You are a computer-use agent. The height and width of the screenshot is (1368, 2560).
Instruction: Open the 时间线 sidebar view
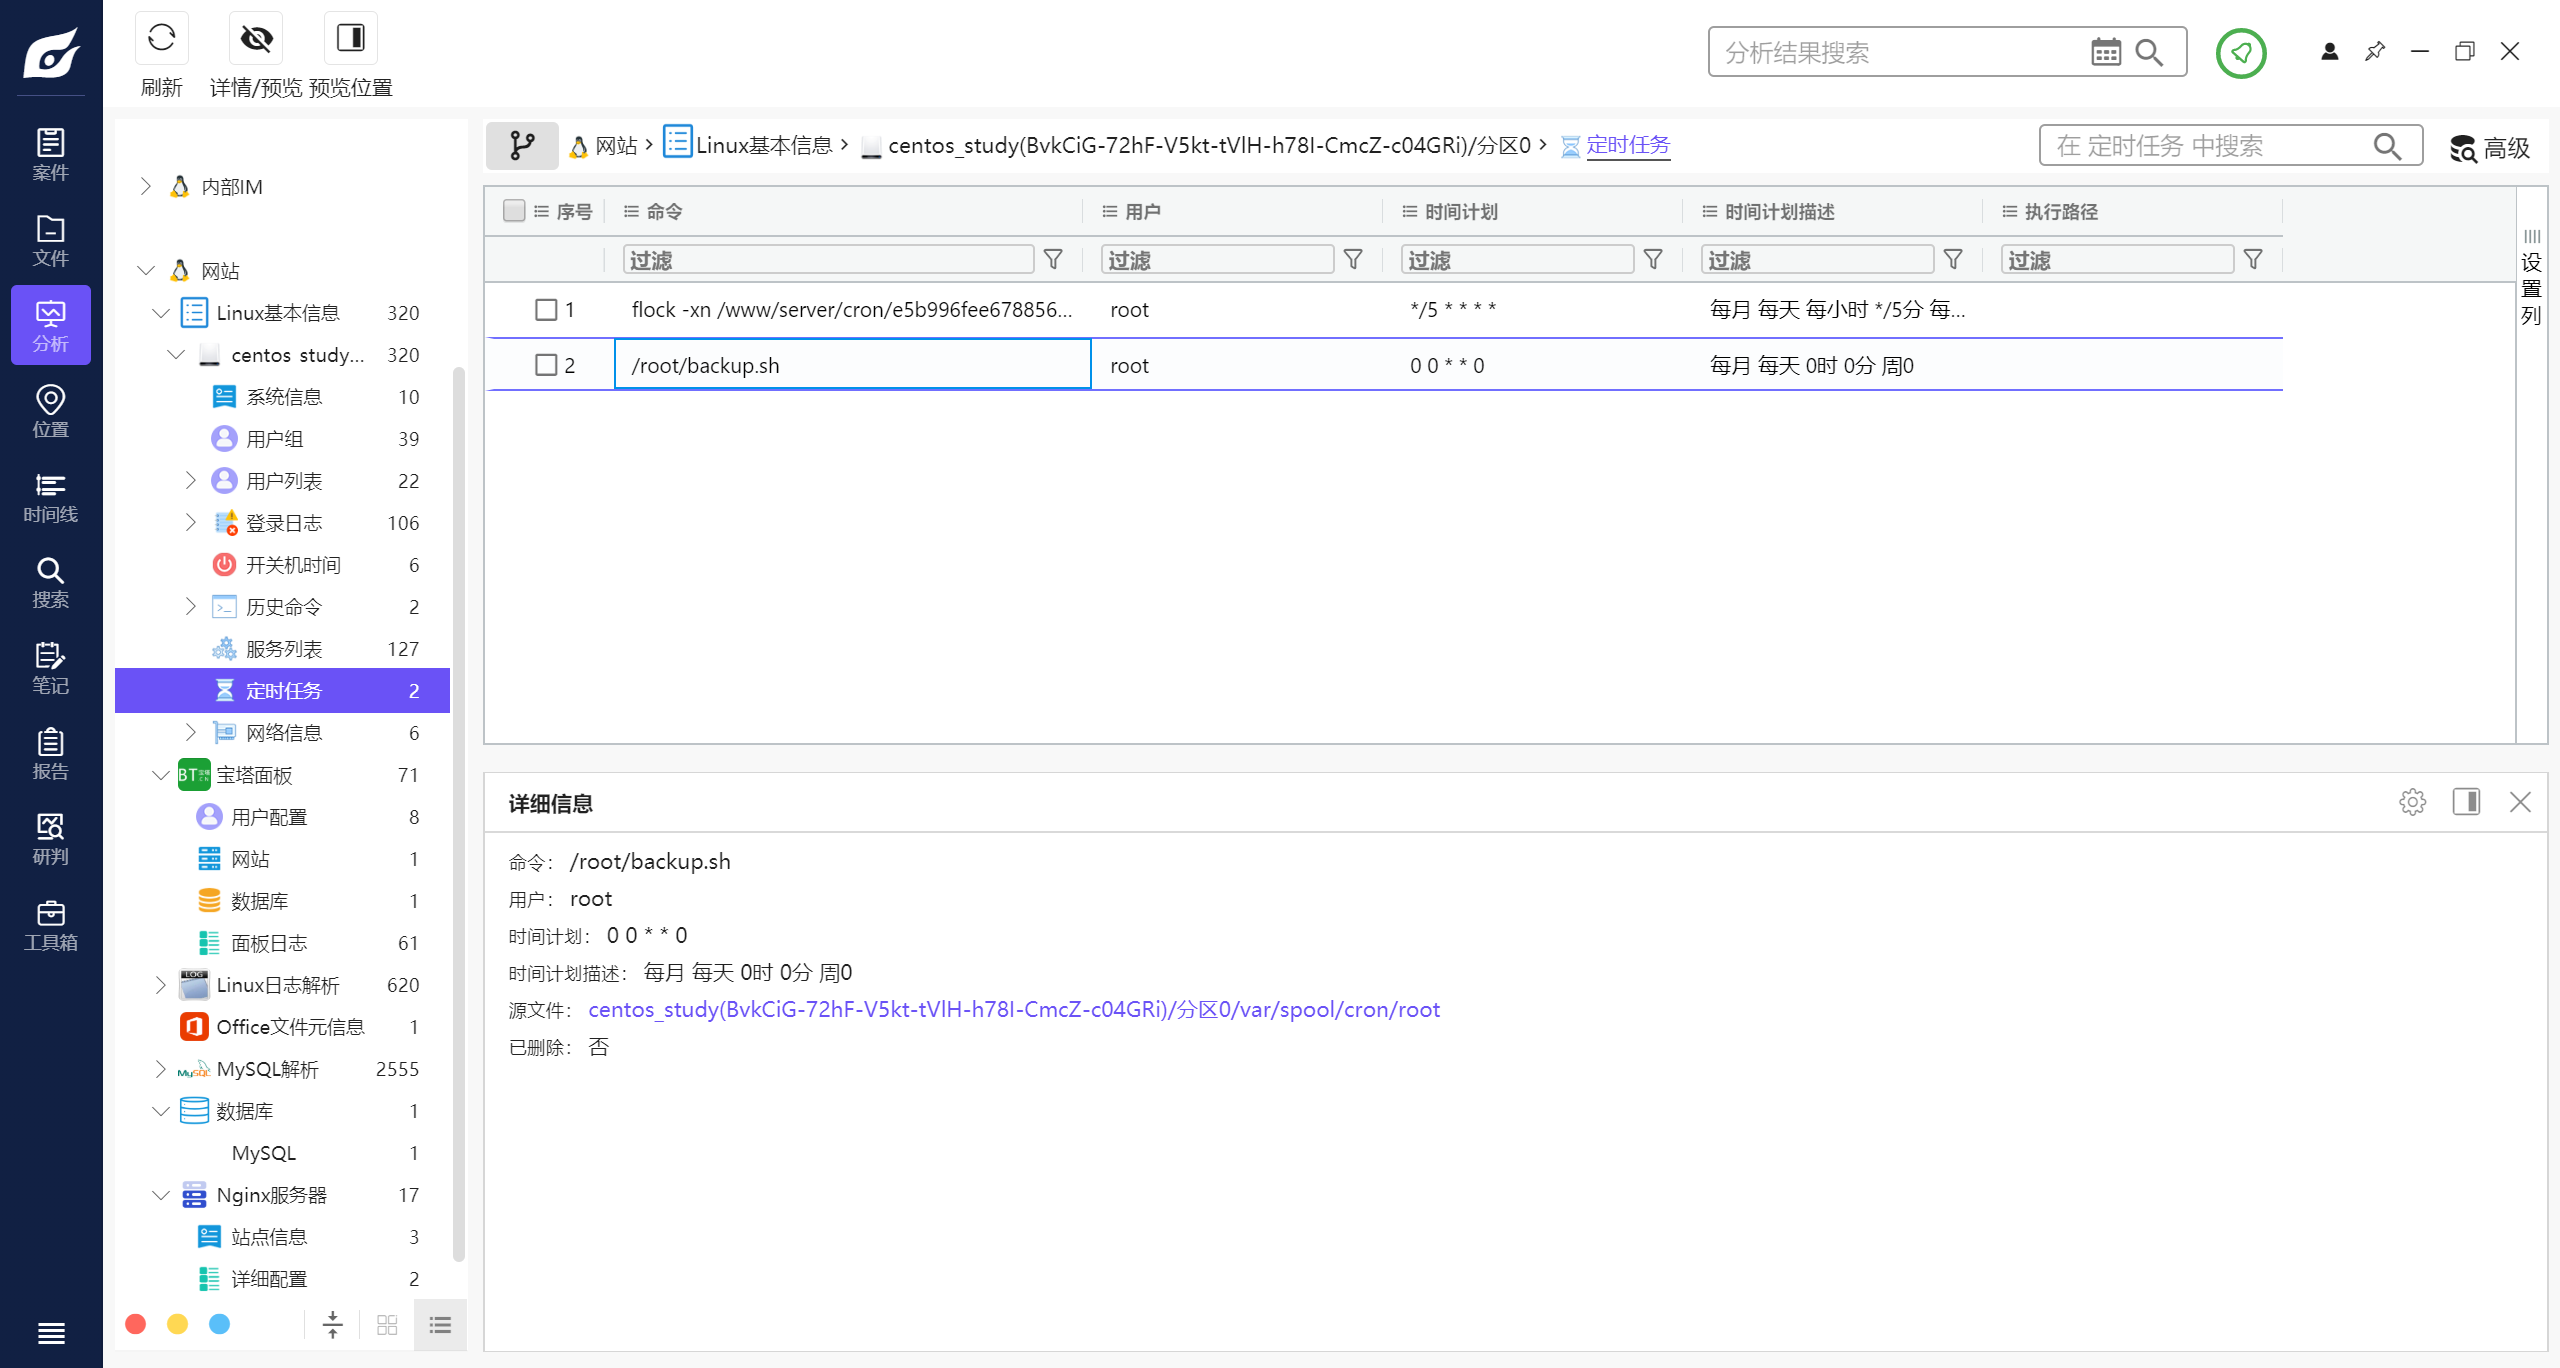[x=50, y=497]
